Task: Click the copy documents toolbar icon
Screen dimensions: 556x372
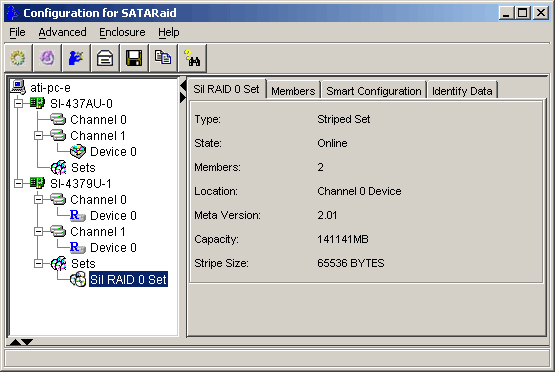Action: (163, 58)
